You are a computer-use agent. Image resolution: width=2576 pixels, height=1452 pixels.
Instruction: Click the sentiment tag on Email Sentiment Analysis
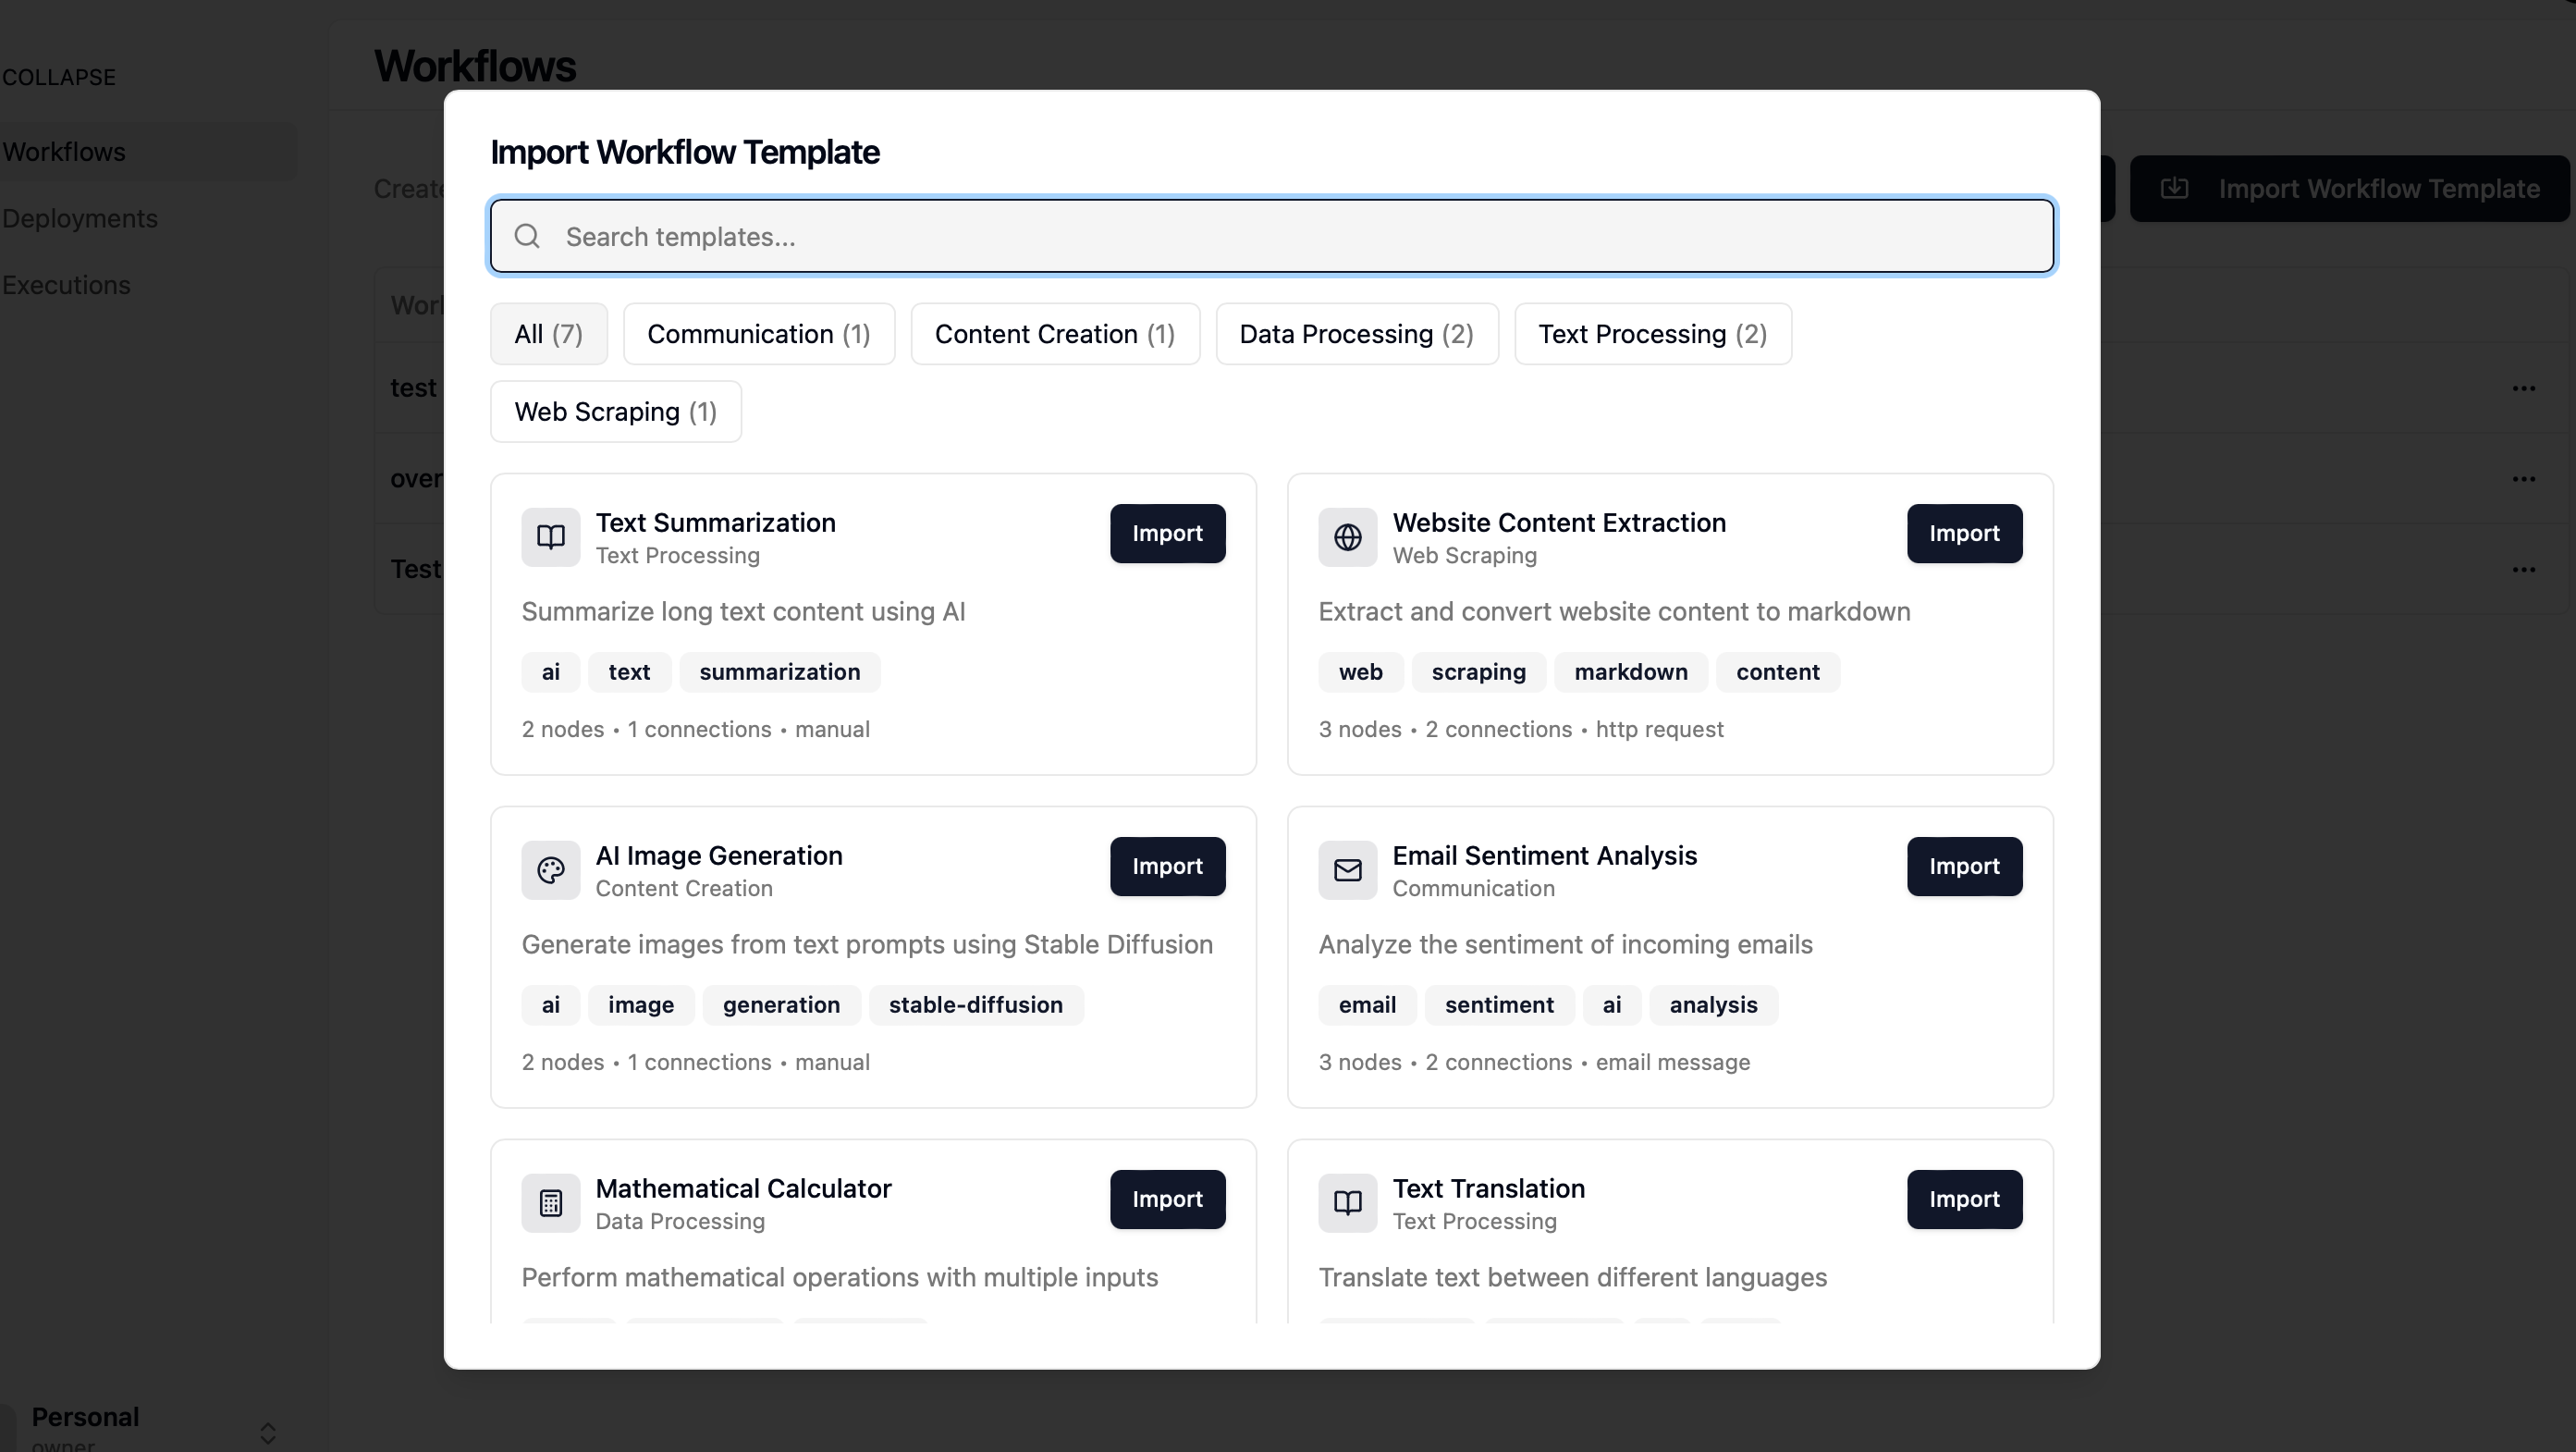1498,1005
